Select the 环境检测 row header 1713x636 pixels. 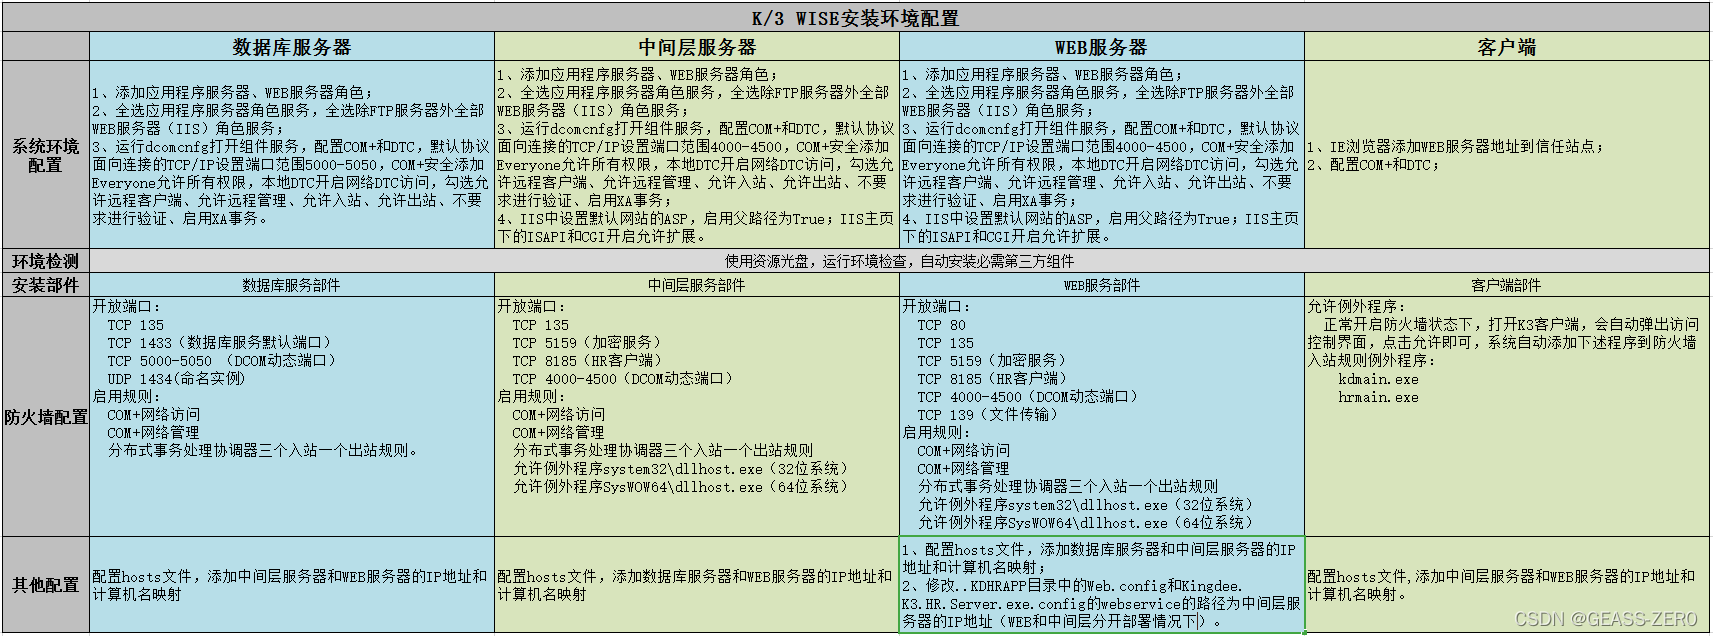coord(46,261)
